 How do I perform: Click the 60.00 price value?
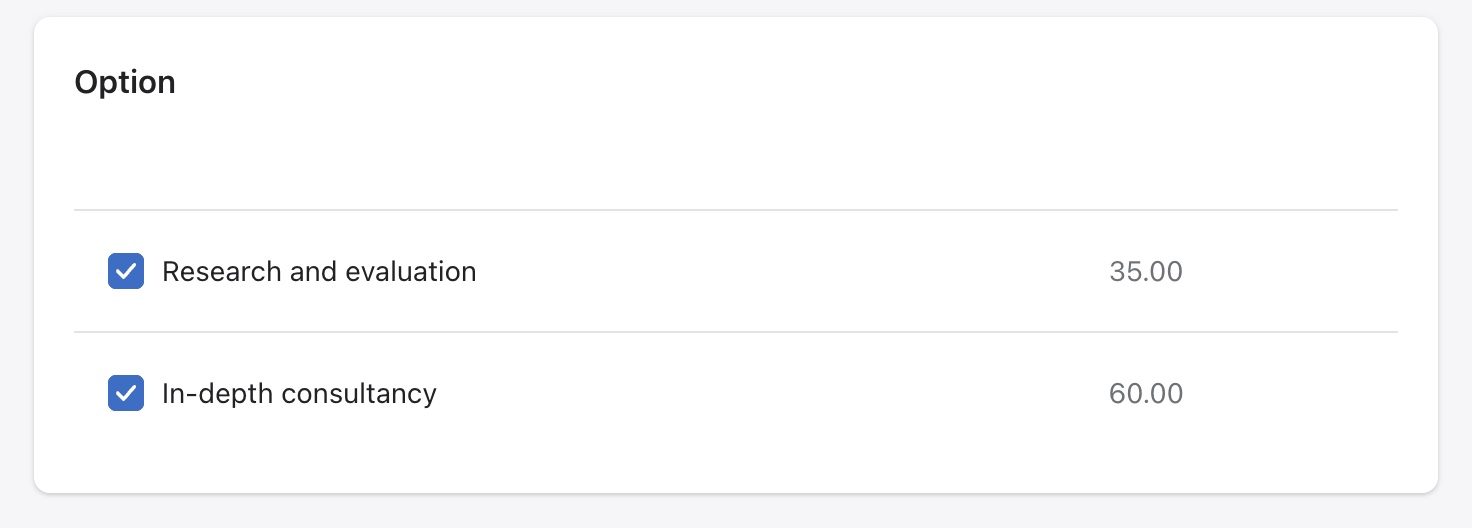(x=1145, y=393)
